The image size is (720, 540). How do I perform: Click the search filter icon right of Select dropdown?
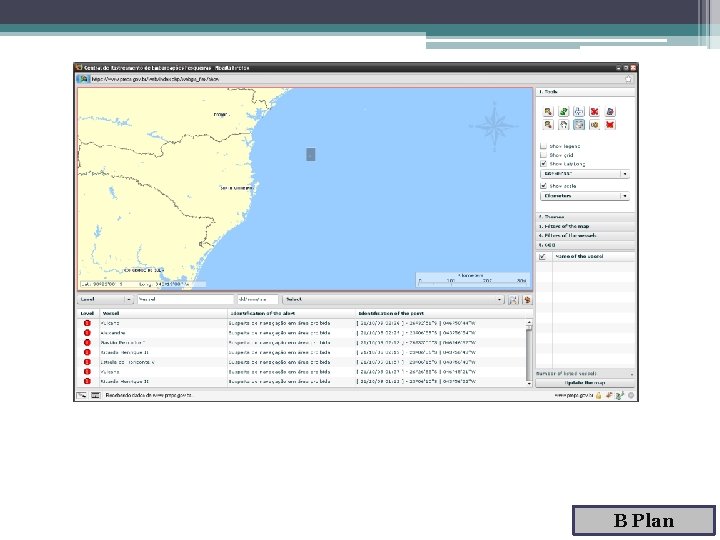[x=513, y=300]
